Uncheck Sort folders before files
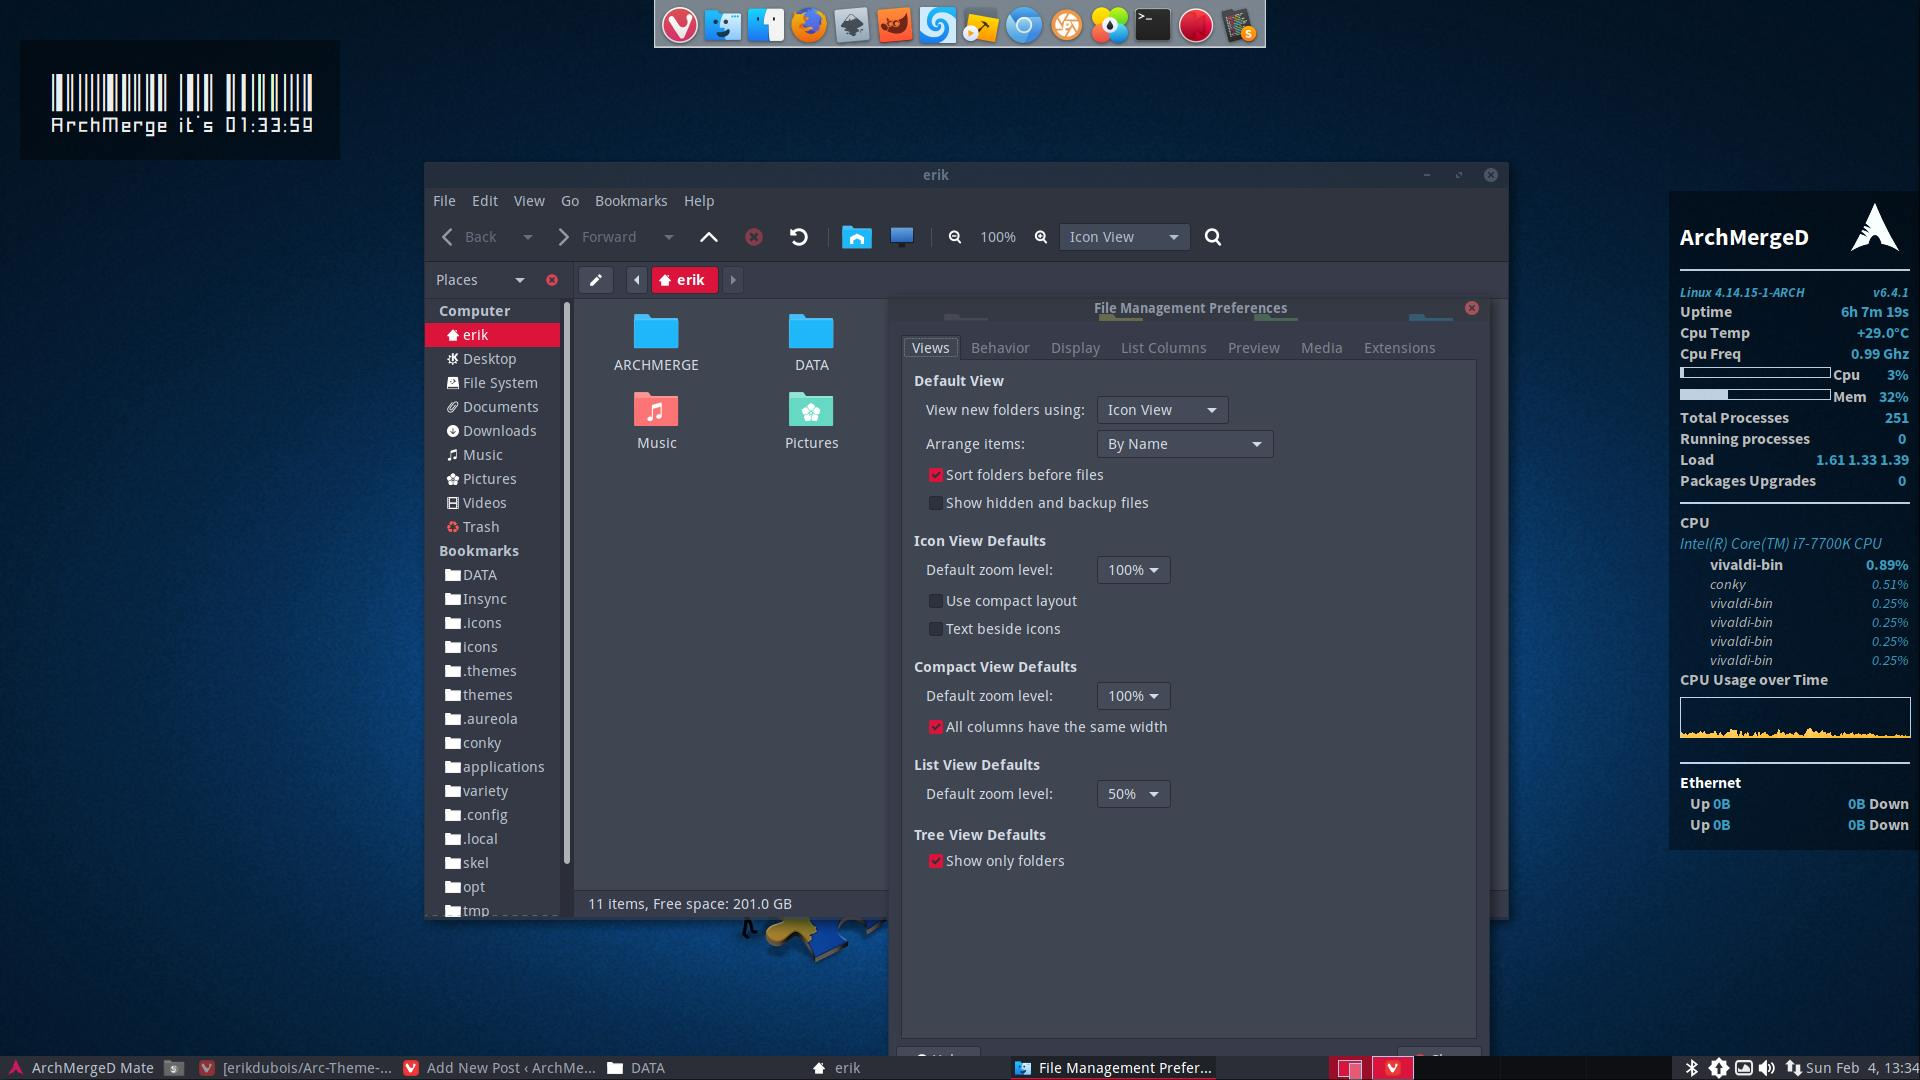Screen dimensions: 1920x1080 pyautogui.click(x=936, y=475)
